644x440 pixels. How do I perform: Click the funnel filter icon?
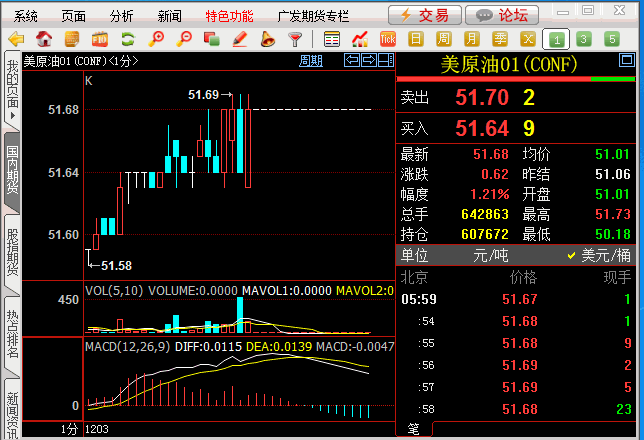(x=295, y=40)
